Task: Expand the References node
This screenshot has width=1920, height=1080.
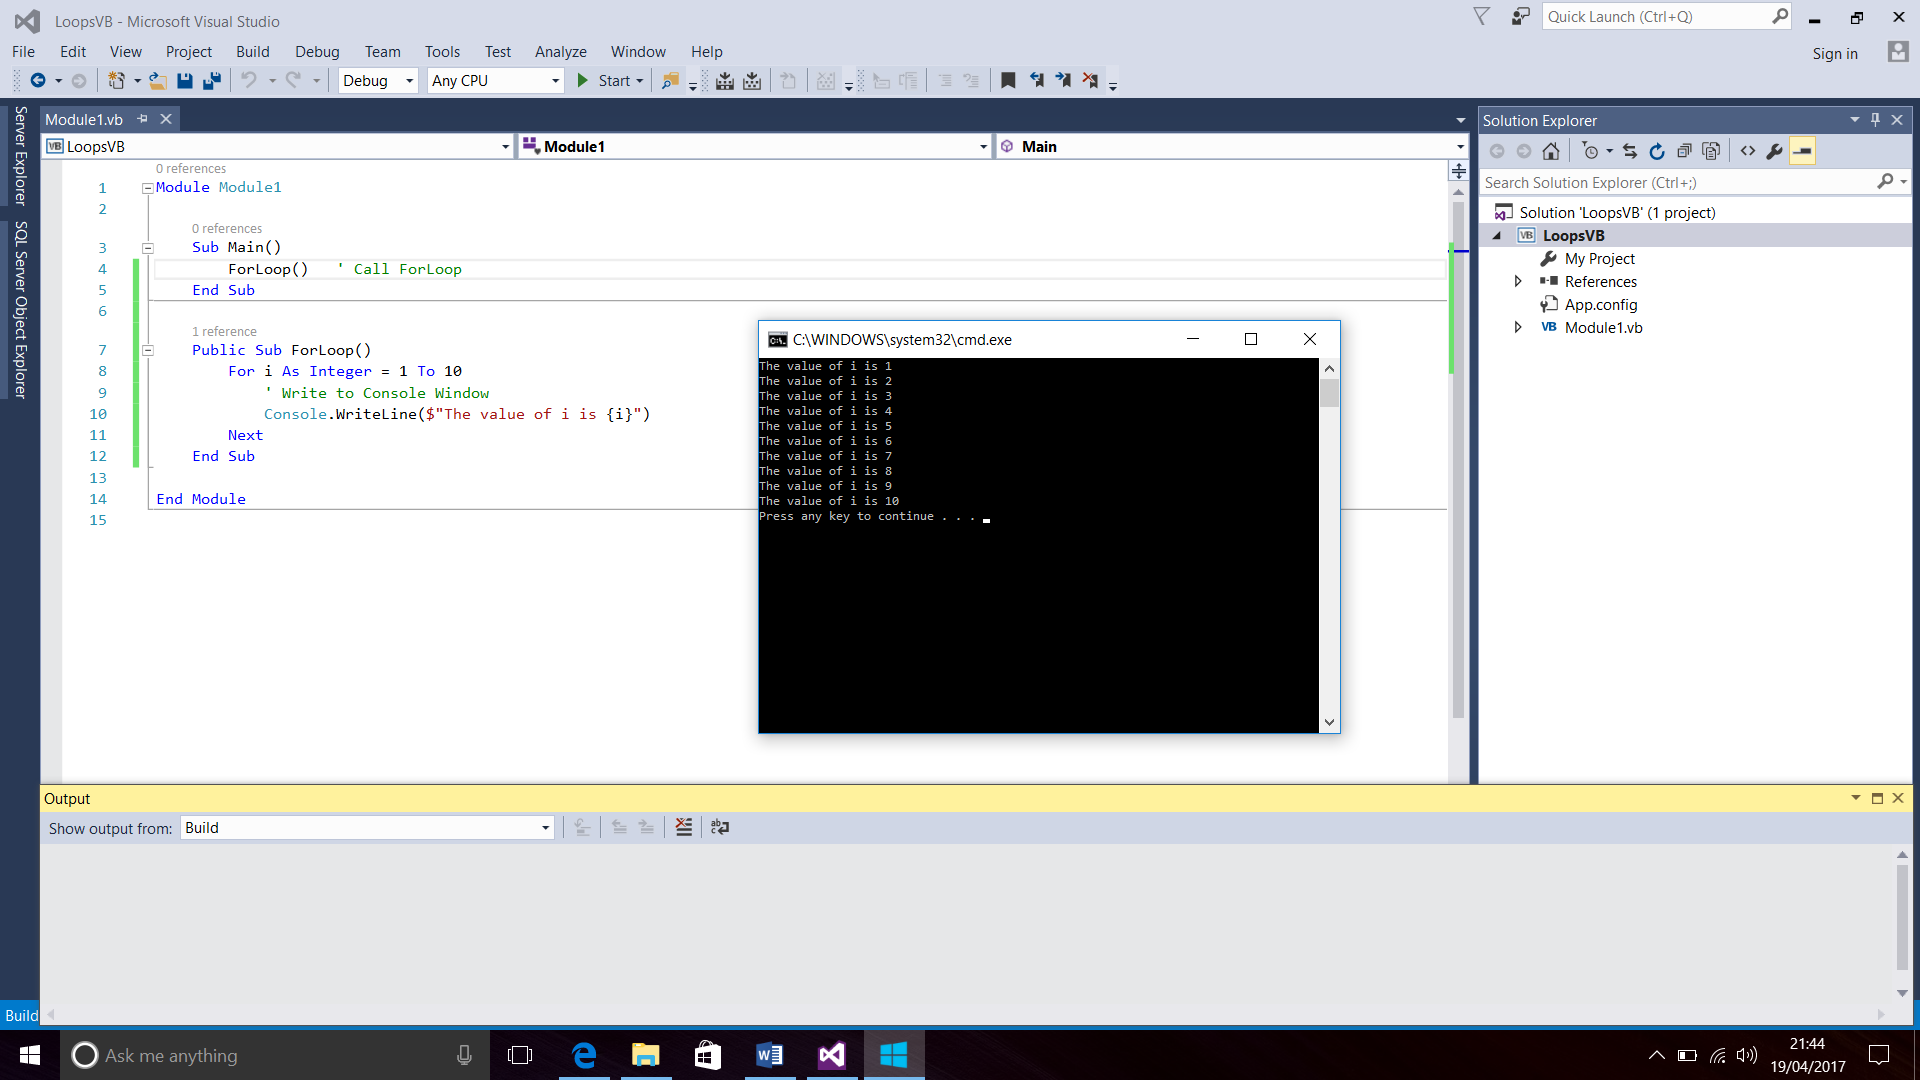Action: point(1518,282)
